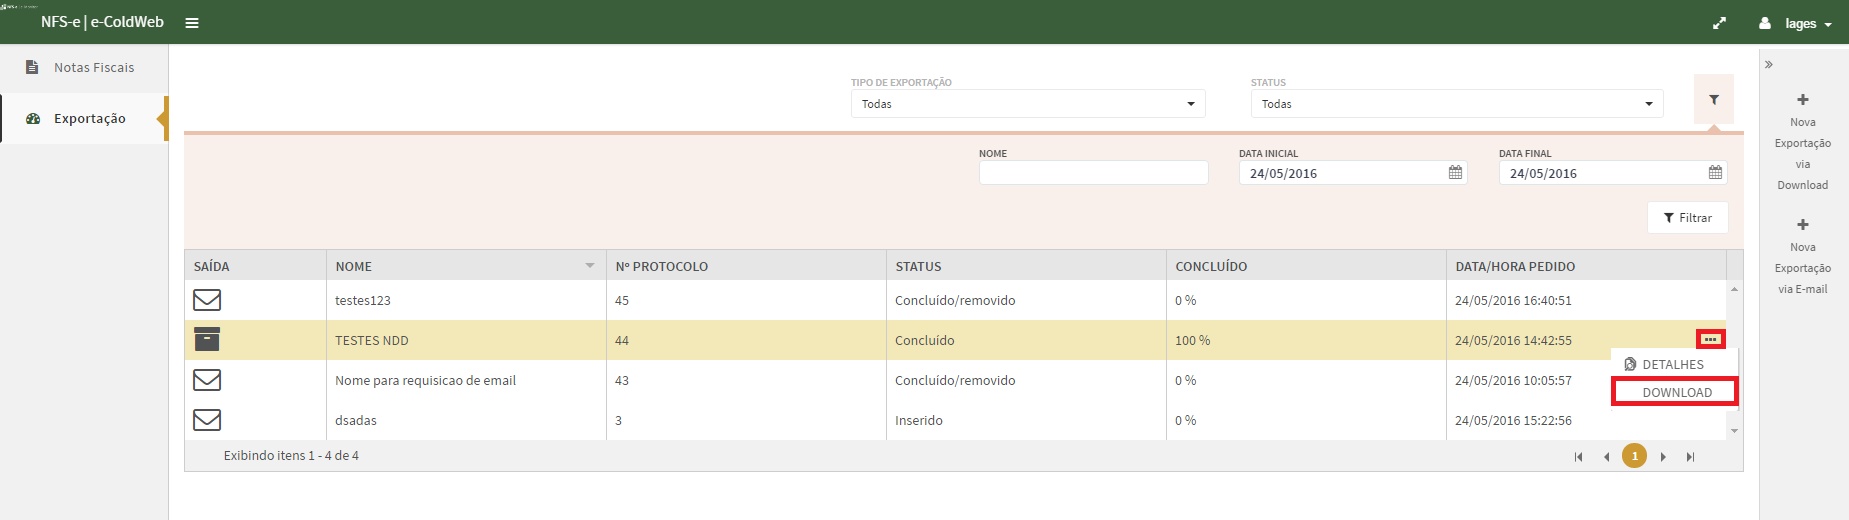This screenshot has height=520, width=1849.
Task: Toggle fullscreen with the expand arrows icon
Action: pos(1719,23)
